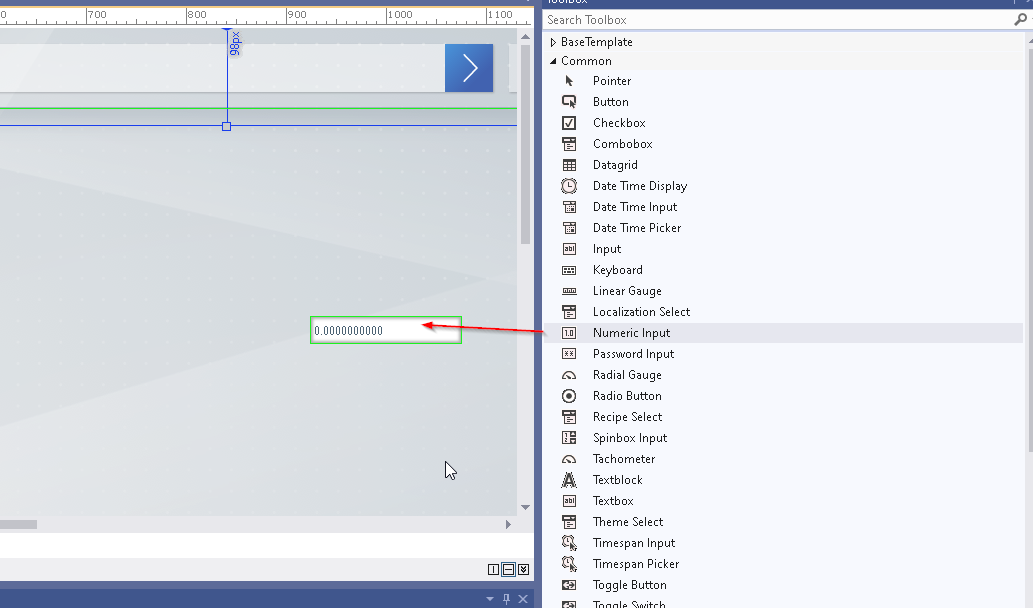The image size is (1033, 608).
Task: Collapse the Common toolbox group
Action: point(553,61)
